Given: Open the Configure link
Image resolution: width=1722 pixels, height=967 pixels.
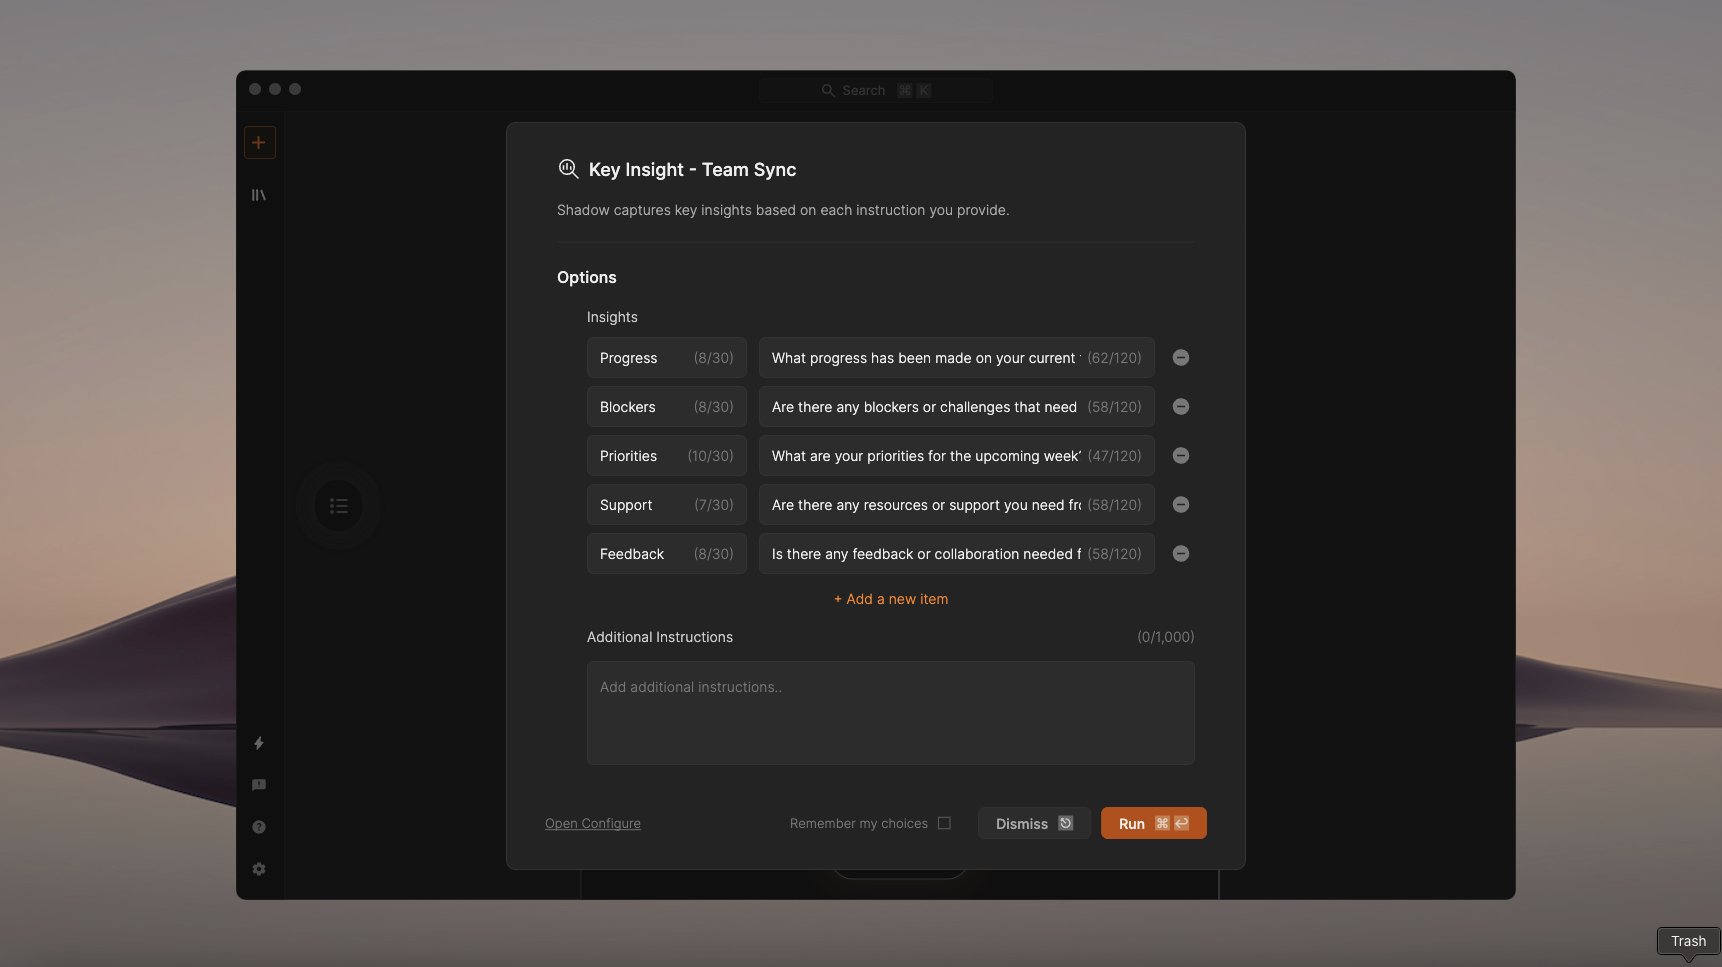Looking at the screenshot, I should tap(593, 823).
